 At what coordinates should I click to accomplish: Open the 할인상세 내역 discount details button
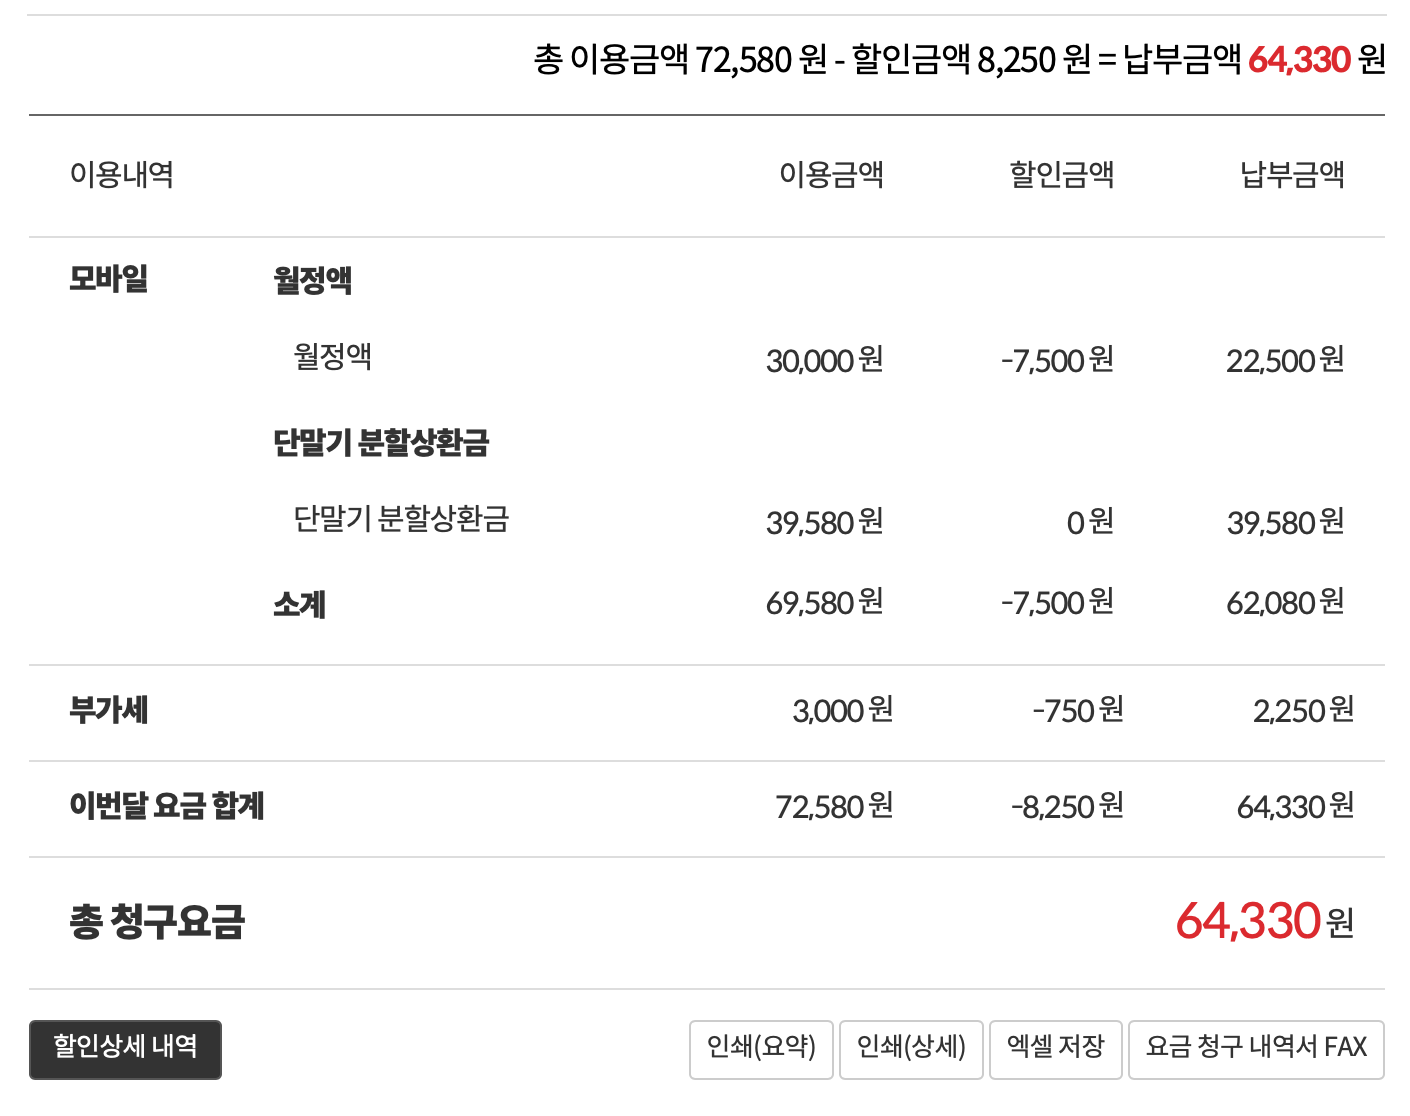coord(125,1049)
